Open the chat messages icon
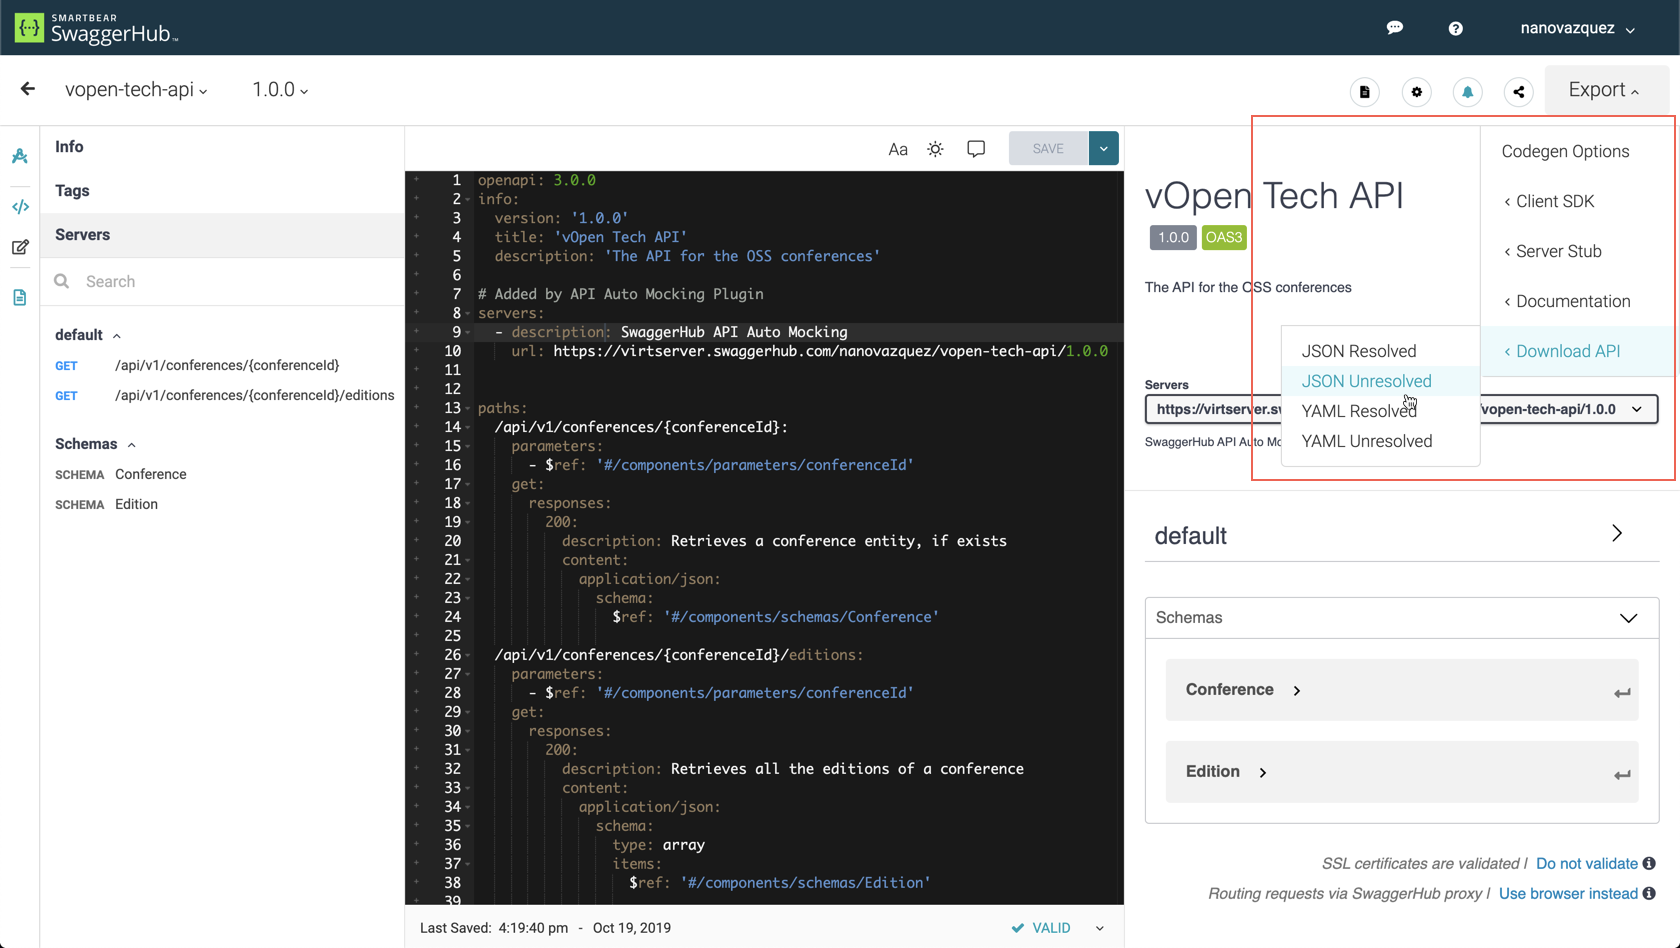The height and width of the screenshot is (948, 1680). coord(1395,28)
